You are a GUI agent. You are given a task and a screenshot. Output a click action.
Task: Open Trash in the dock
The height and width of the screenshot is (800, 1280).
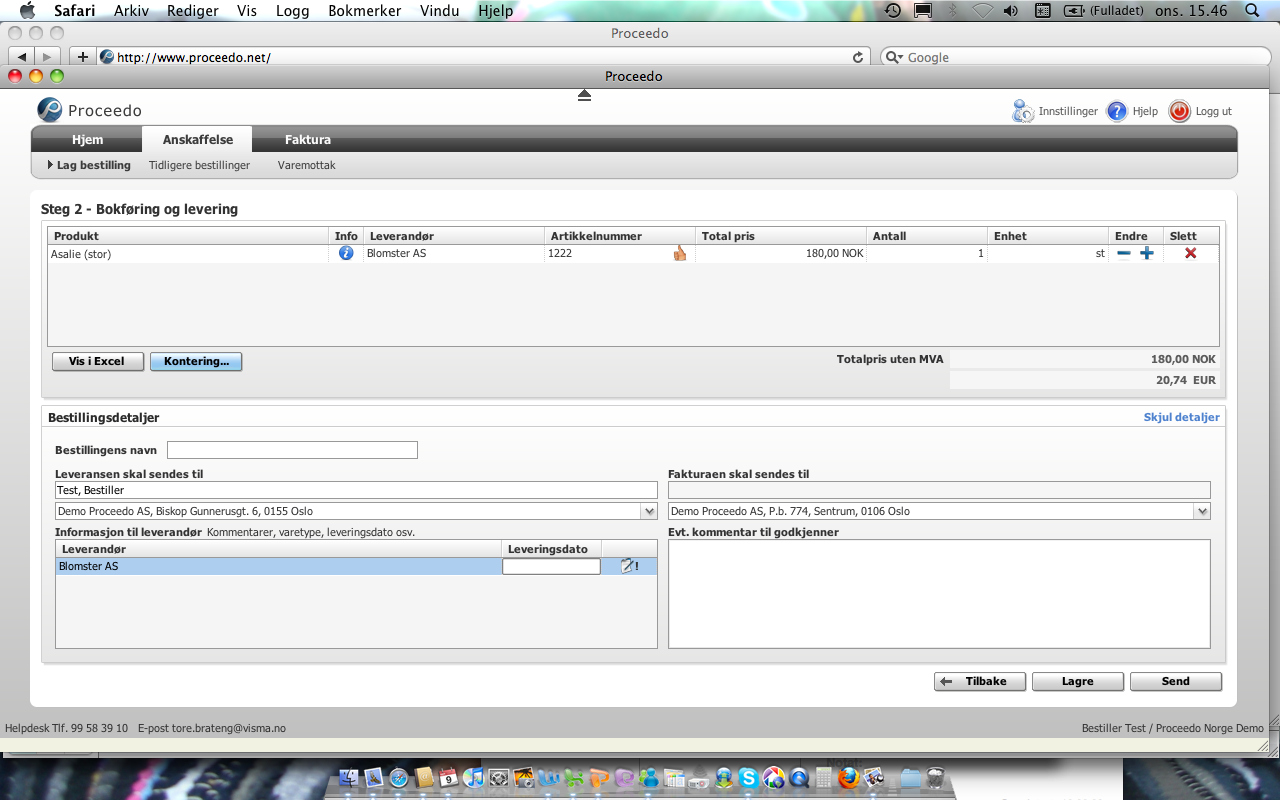[936, 777]
